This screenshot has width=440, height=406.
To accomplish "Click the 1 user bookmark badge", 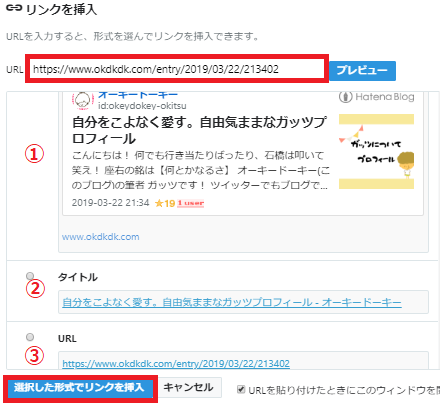I will [190, 203].
